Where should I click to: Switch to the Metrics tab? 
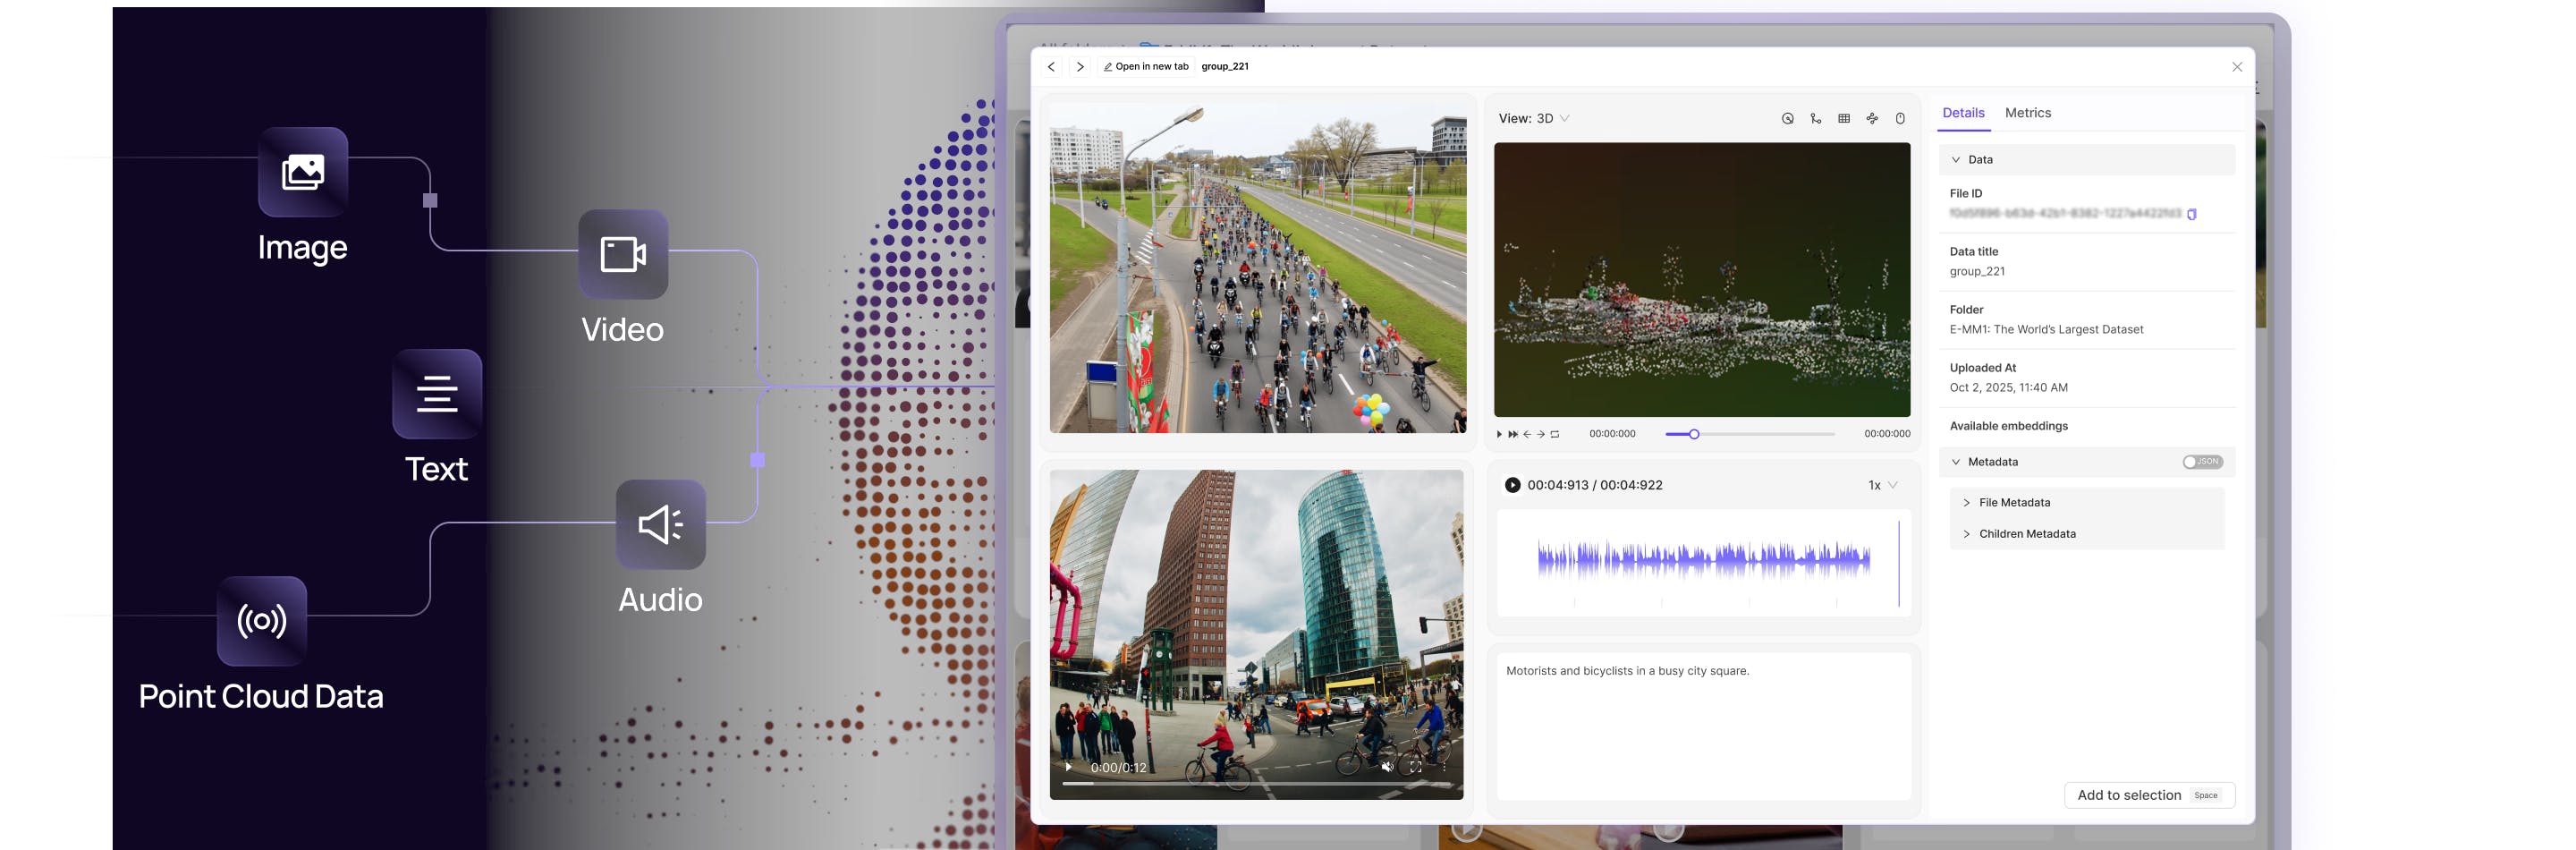(x=2027, y=113)
